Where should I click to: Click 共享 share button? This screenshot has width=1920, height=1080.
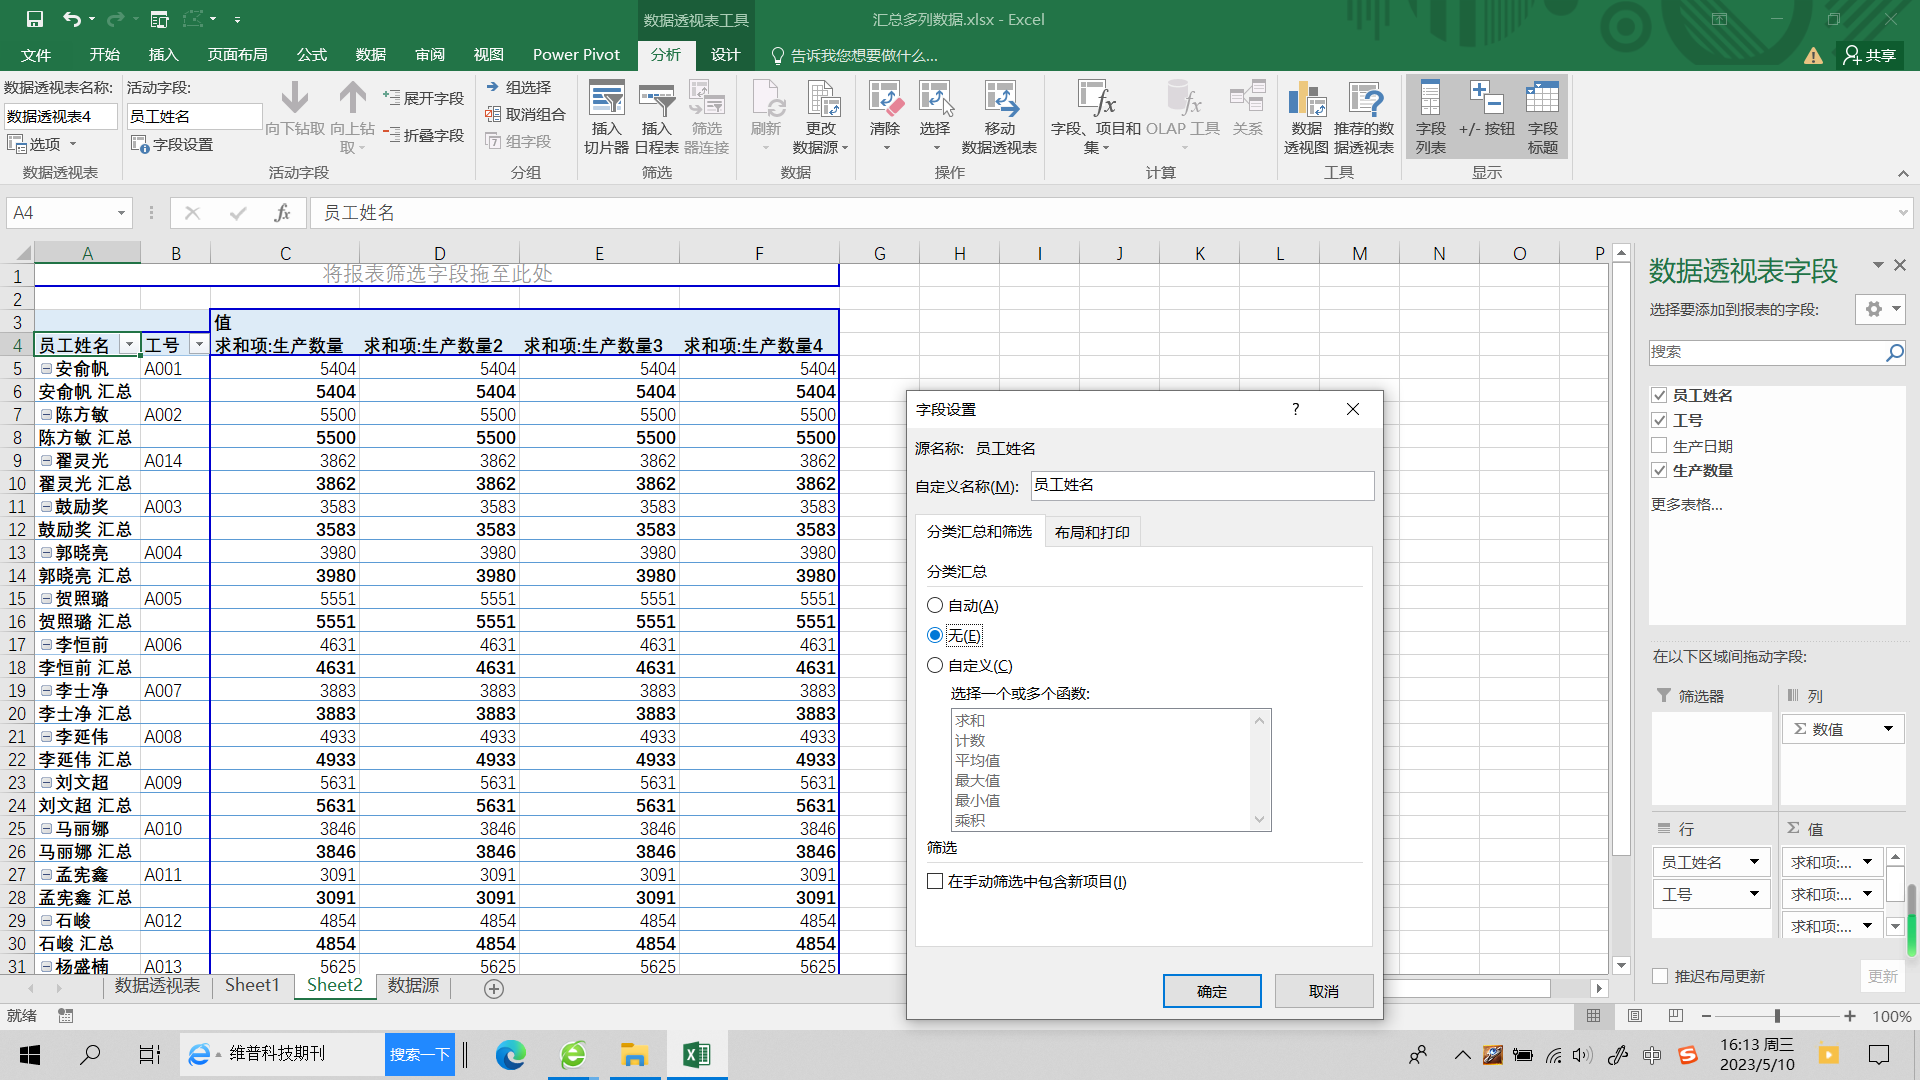[1870, 54]
